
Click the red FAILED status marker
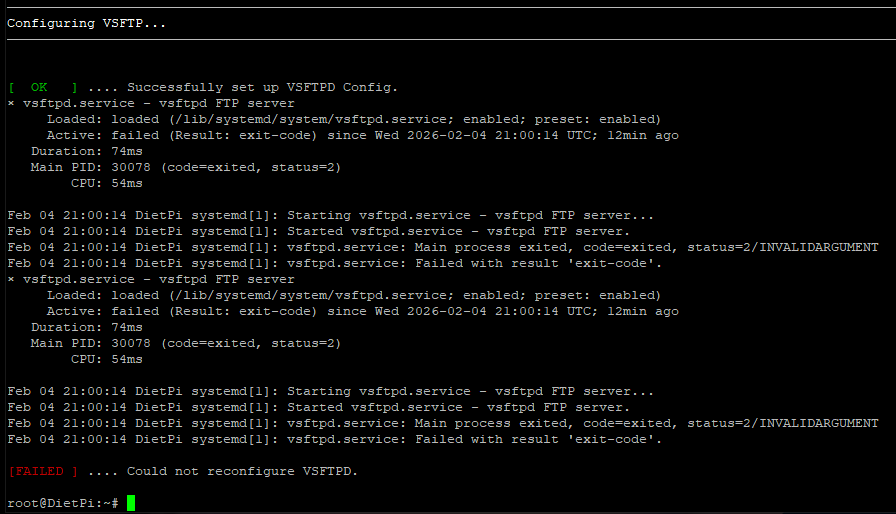tap(43, 471)
